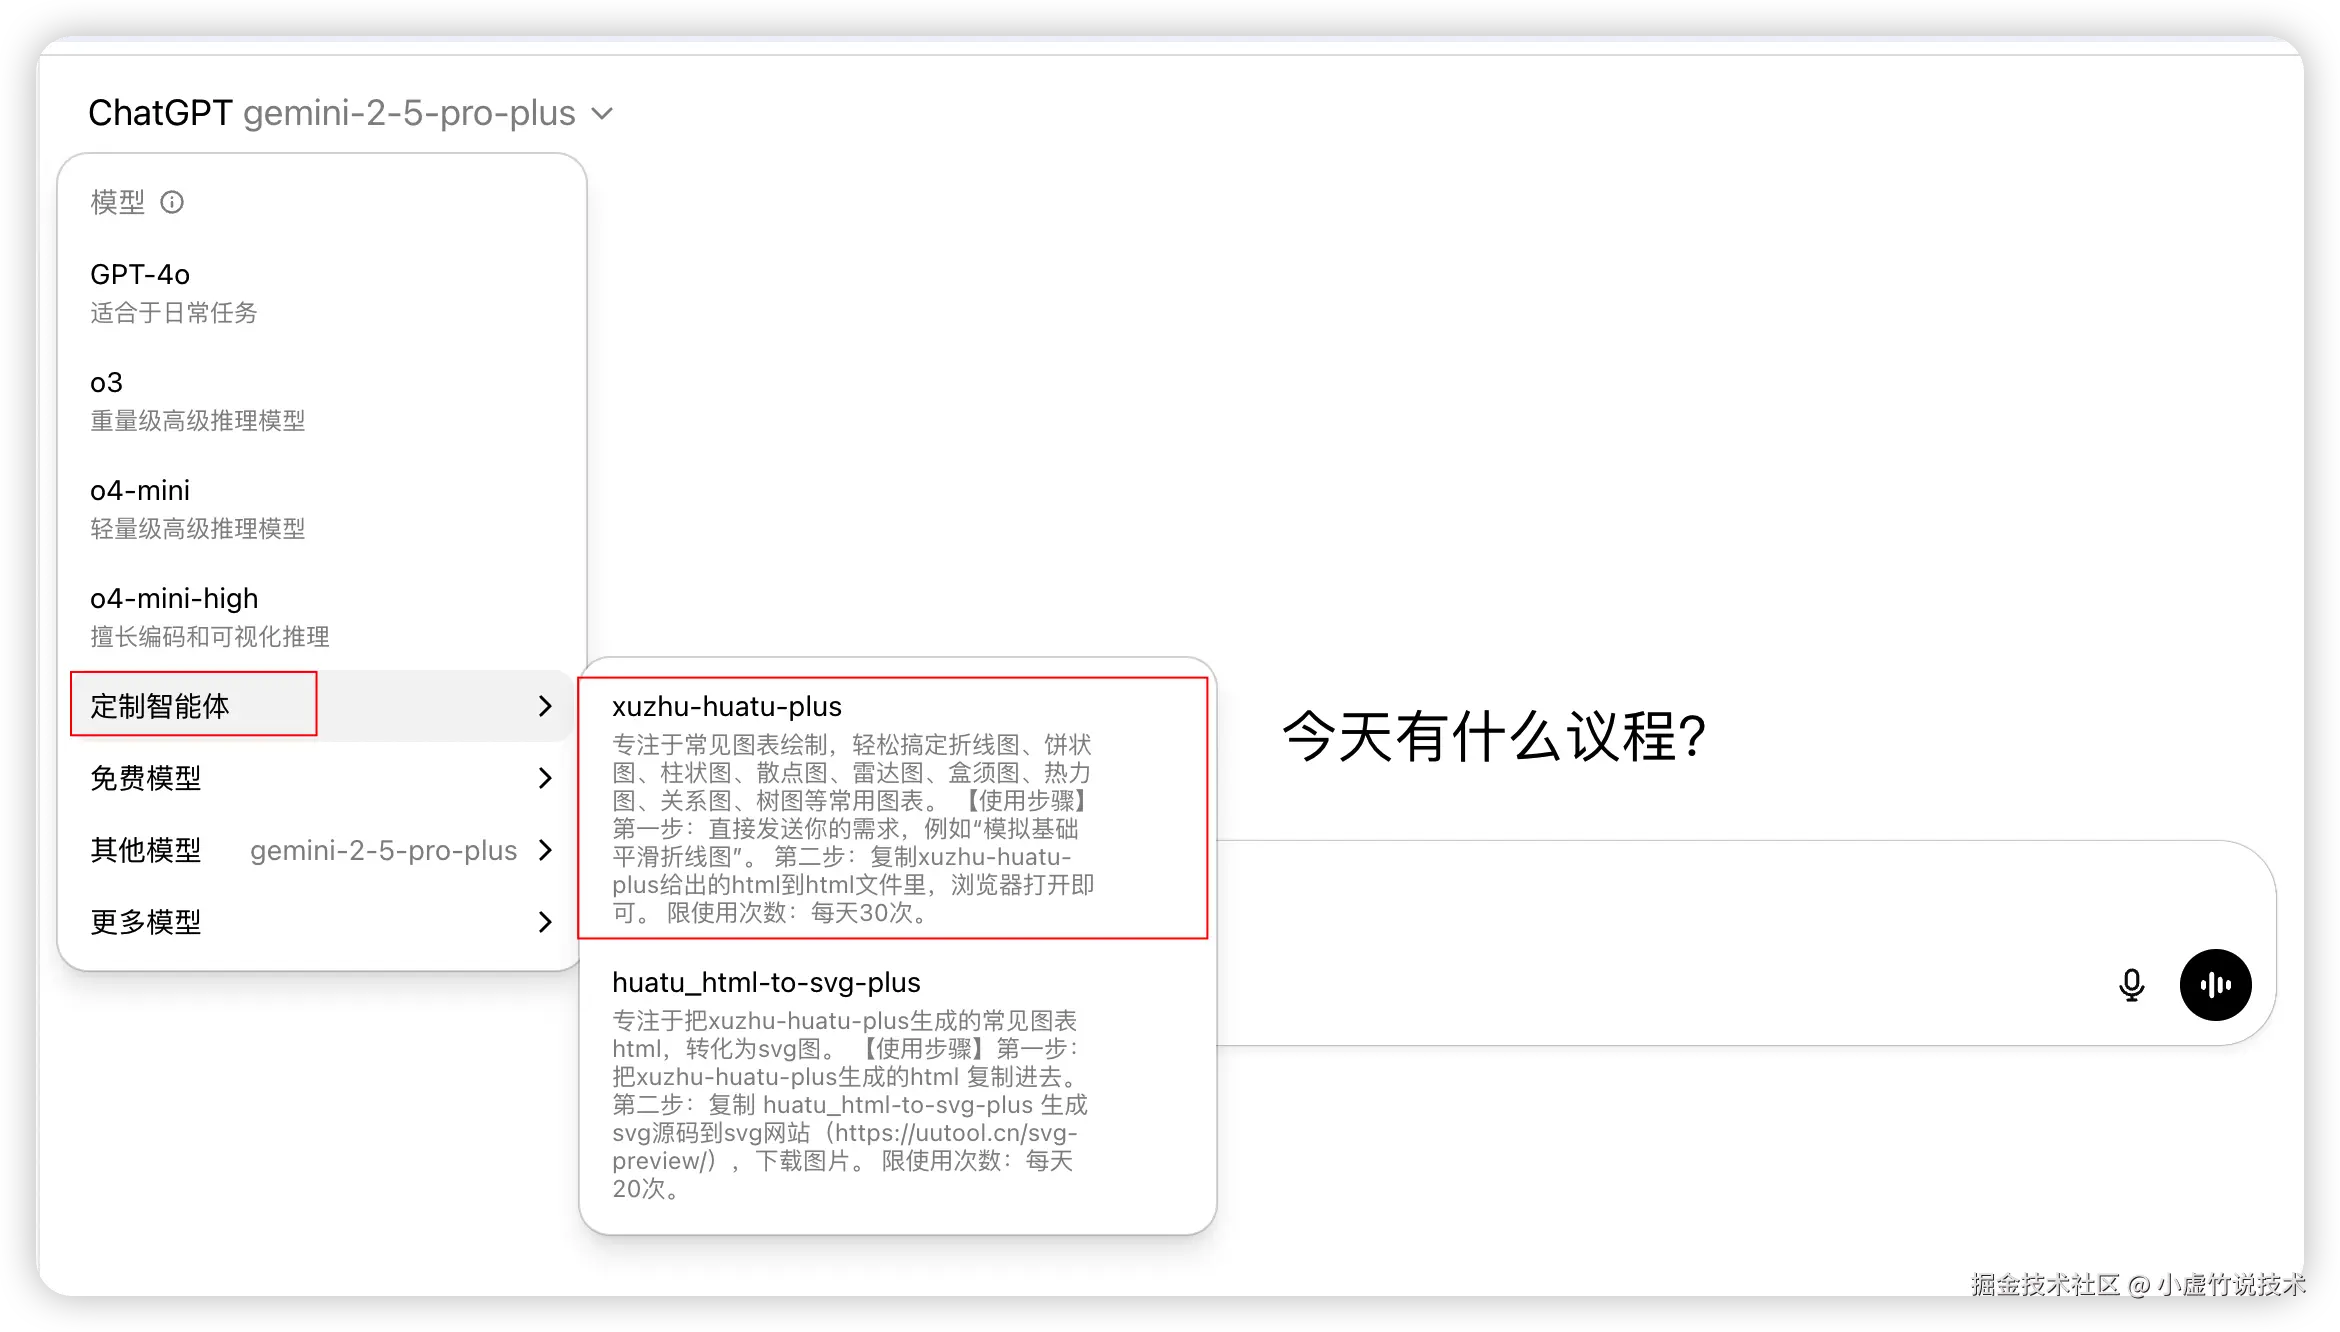The height and width of the screenshot is (1332, 2340).
Task: Start voice mode with the waveform icon
Action: coord(2216,985)
